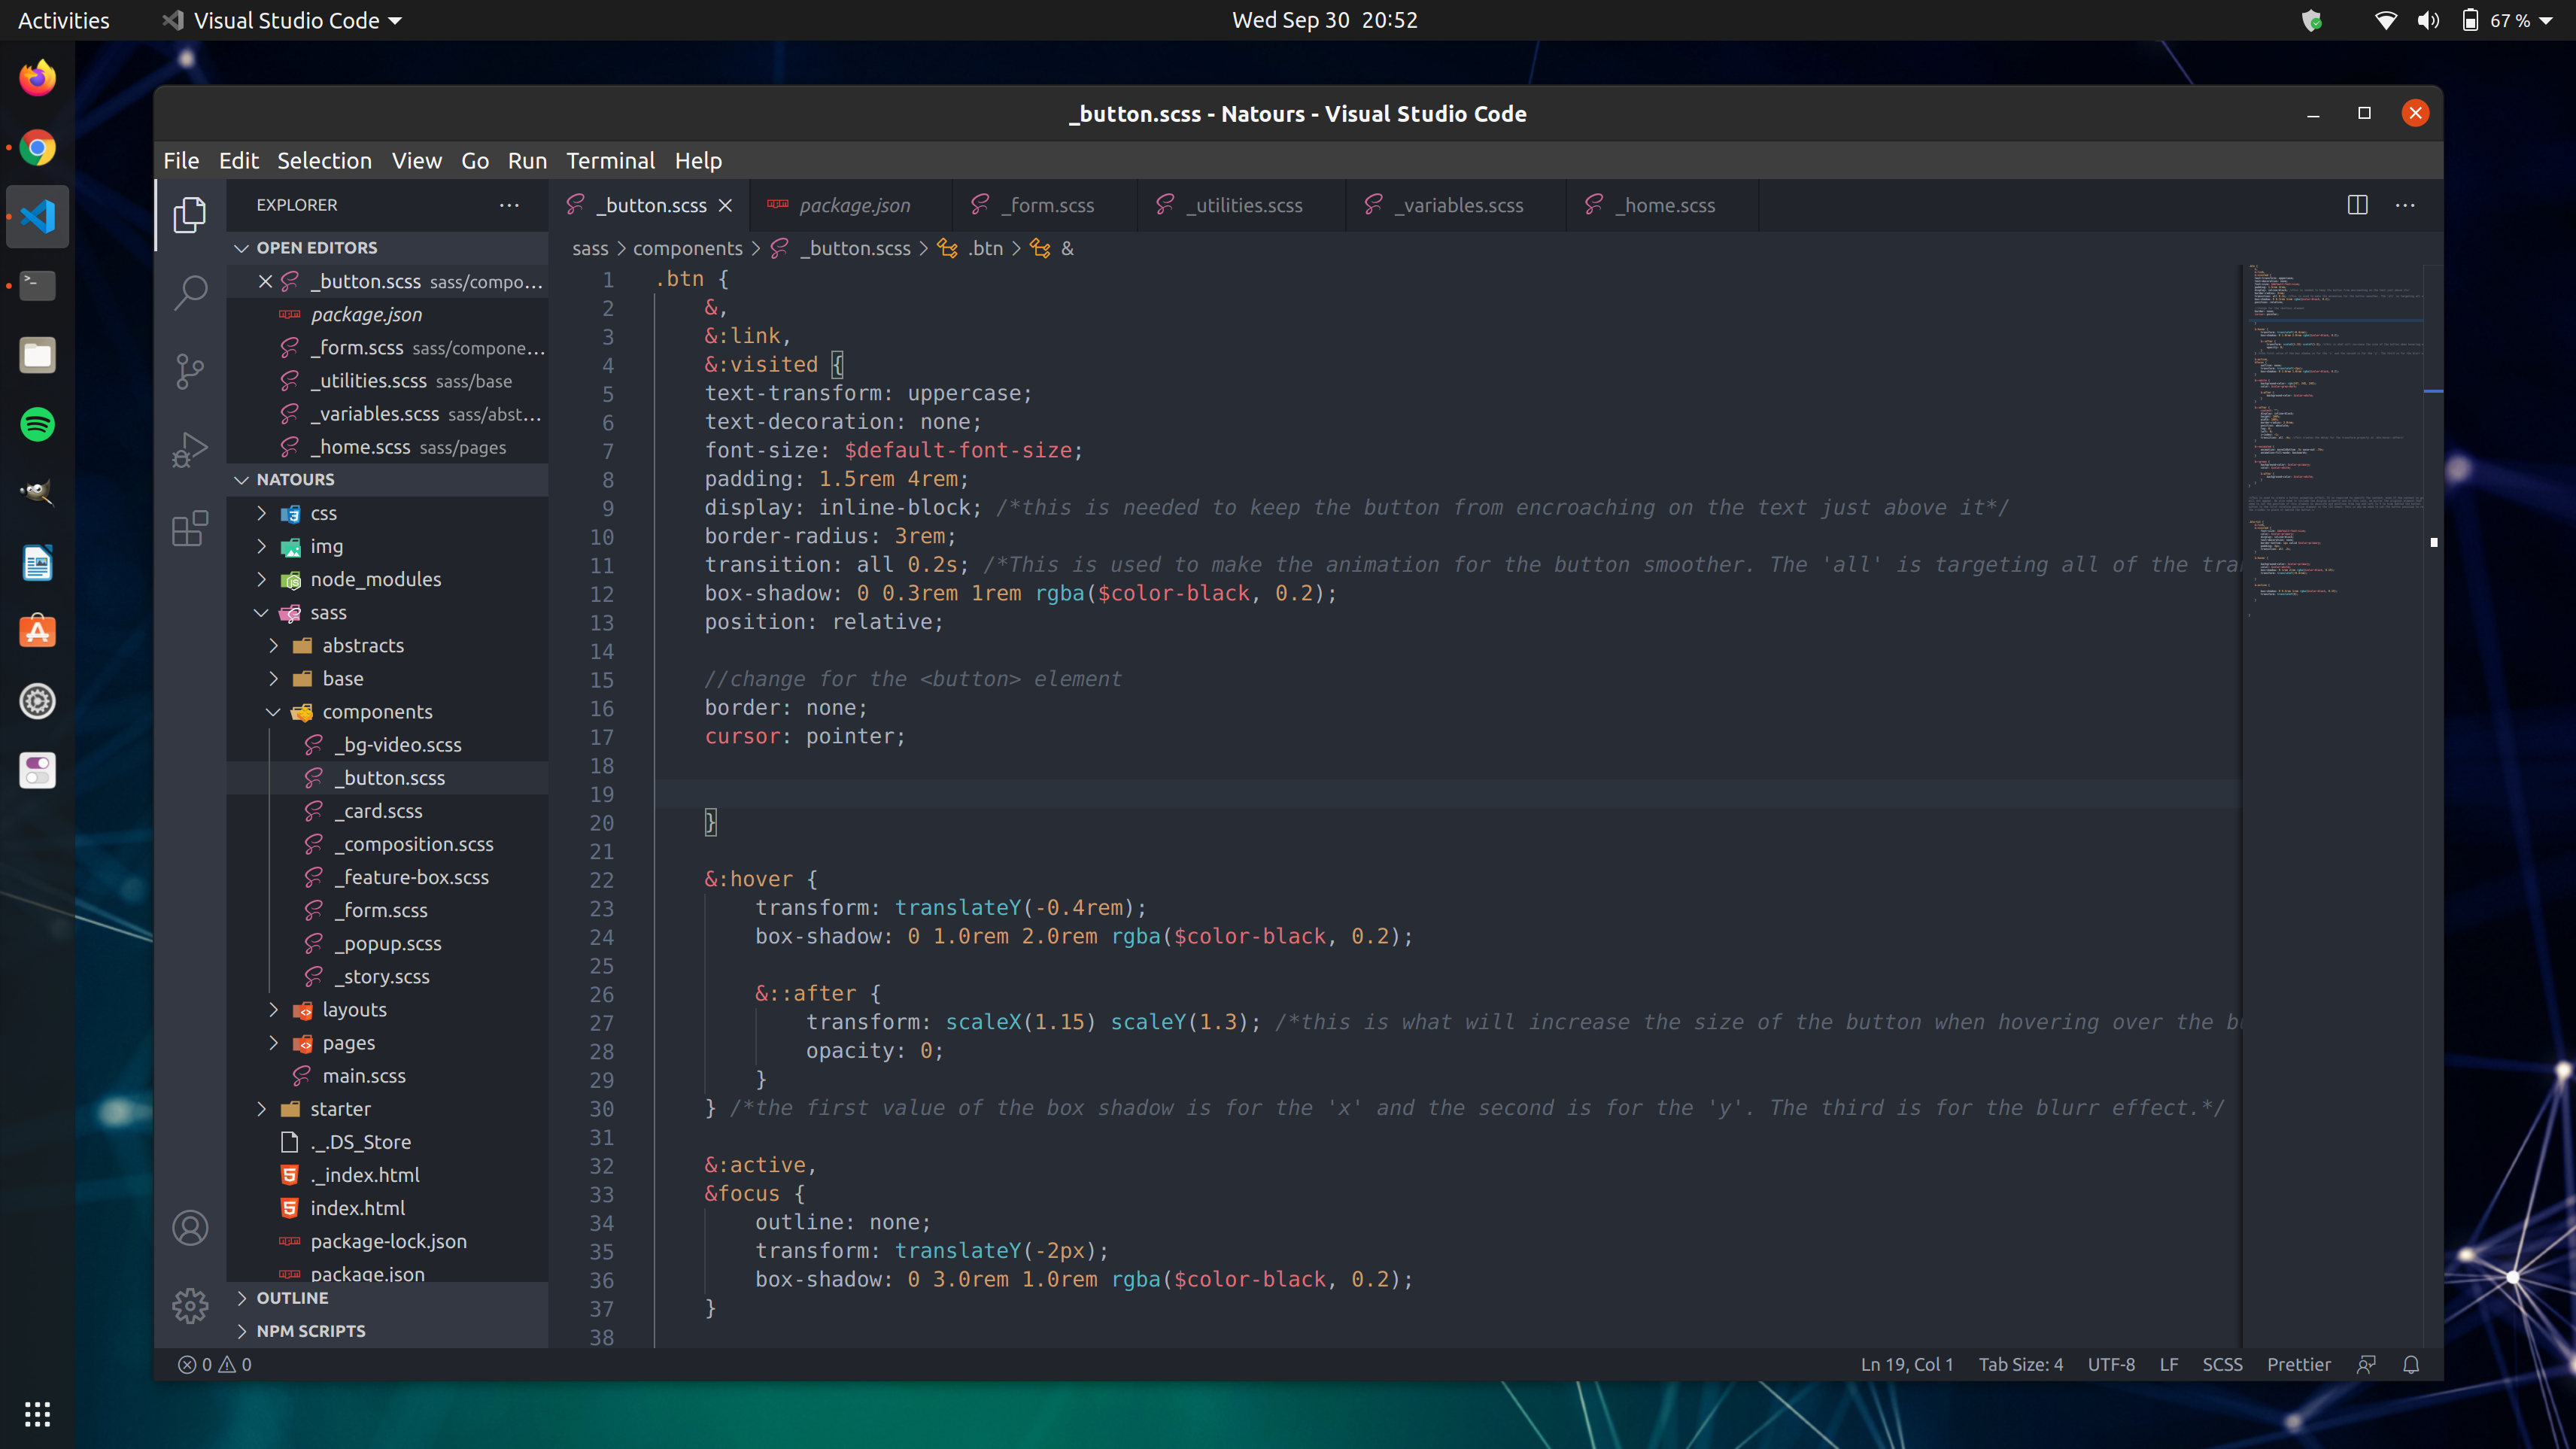The height and width of the screenshot is (1449, 2576).
Task: Click Ln 19, Col 1 status item
Action: click(1906, 1364)
